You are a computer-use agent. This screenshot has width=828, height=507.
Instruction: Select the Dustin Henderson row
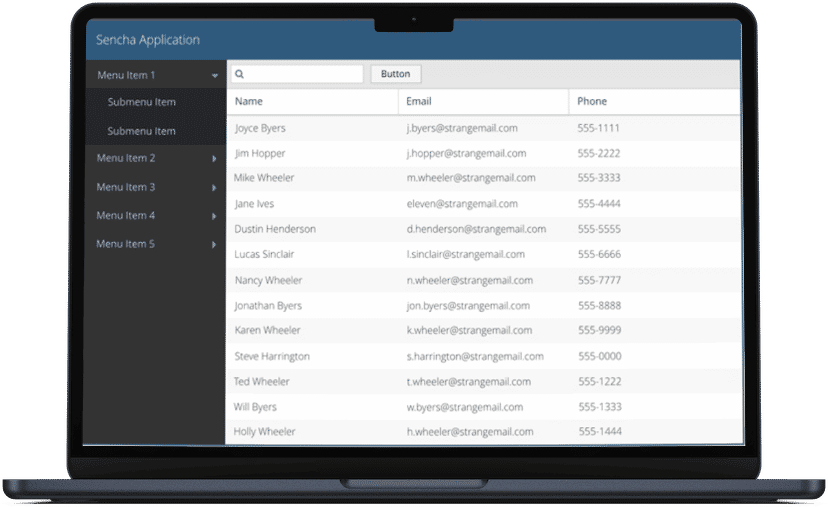(x=275, y=229)
